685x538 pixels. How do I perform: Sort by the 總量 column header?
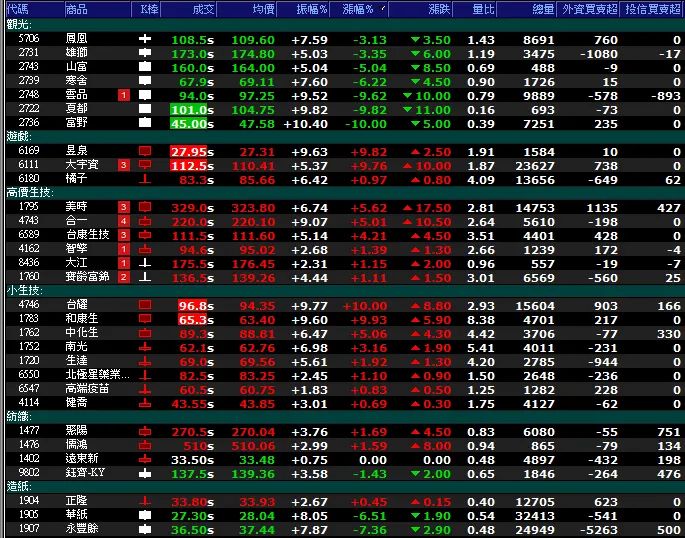coord(526,9)
